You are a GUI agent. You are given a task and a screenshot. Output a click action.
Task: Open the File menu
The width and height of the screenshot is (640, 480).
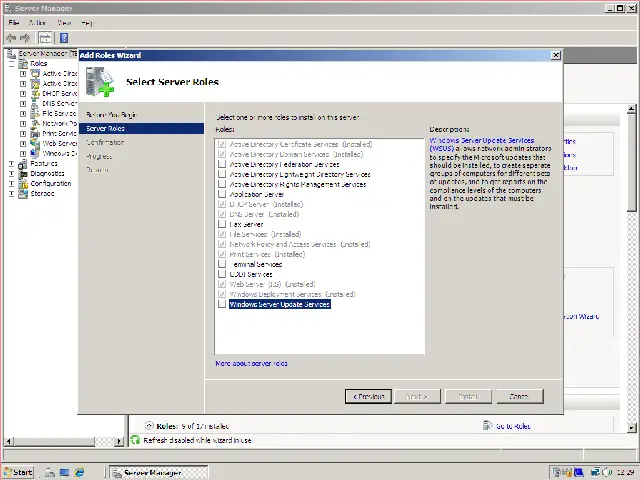click(14, 23)
